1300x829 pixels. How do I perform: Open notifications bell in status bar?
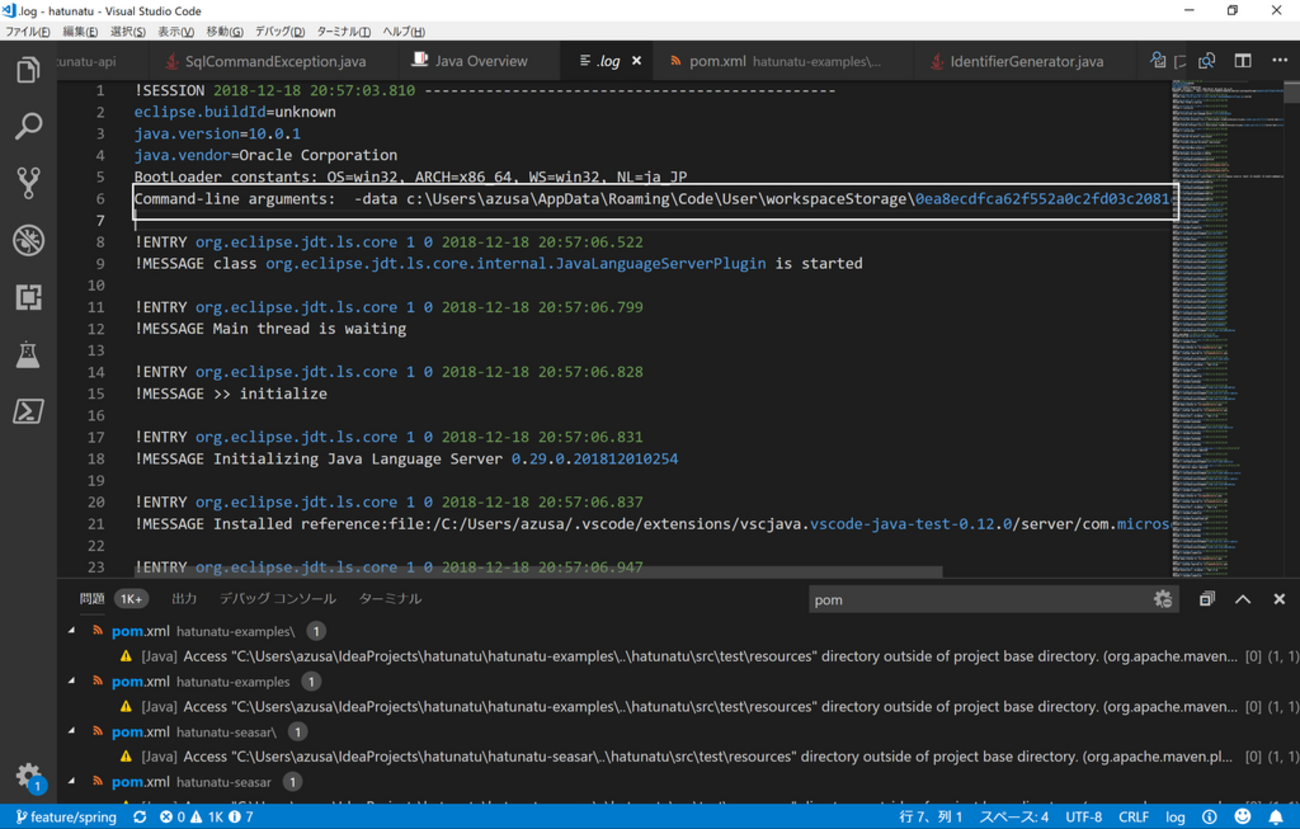[x=1276, y=817]
